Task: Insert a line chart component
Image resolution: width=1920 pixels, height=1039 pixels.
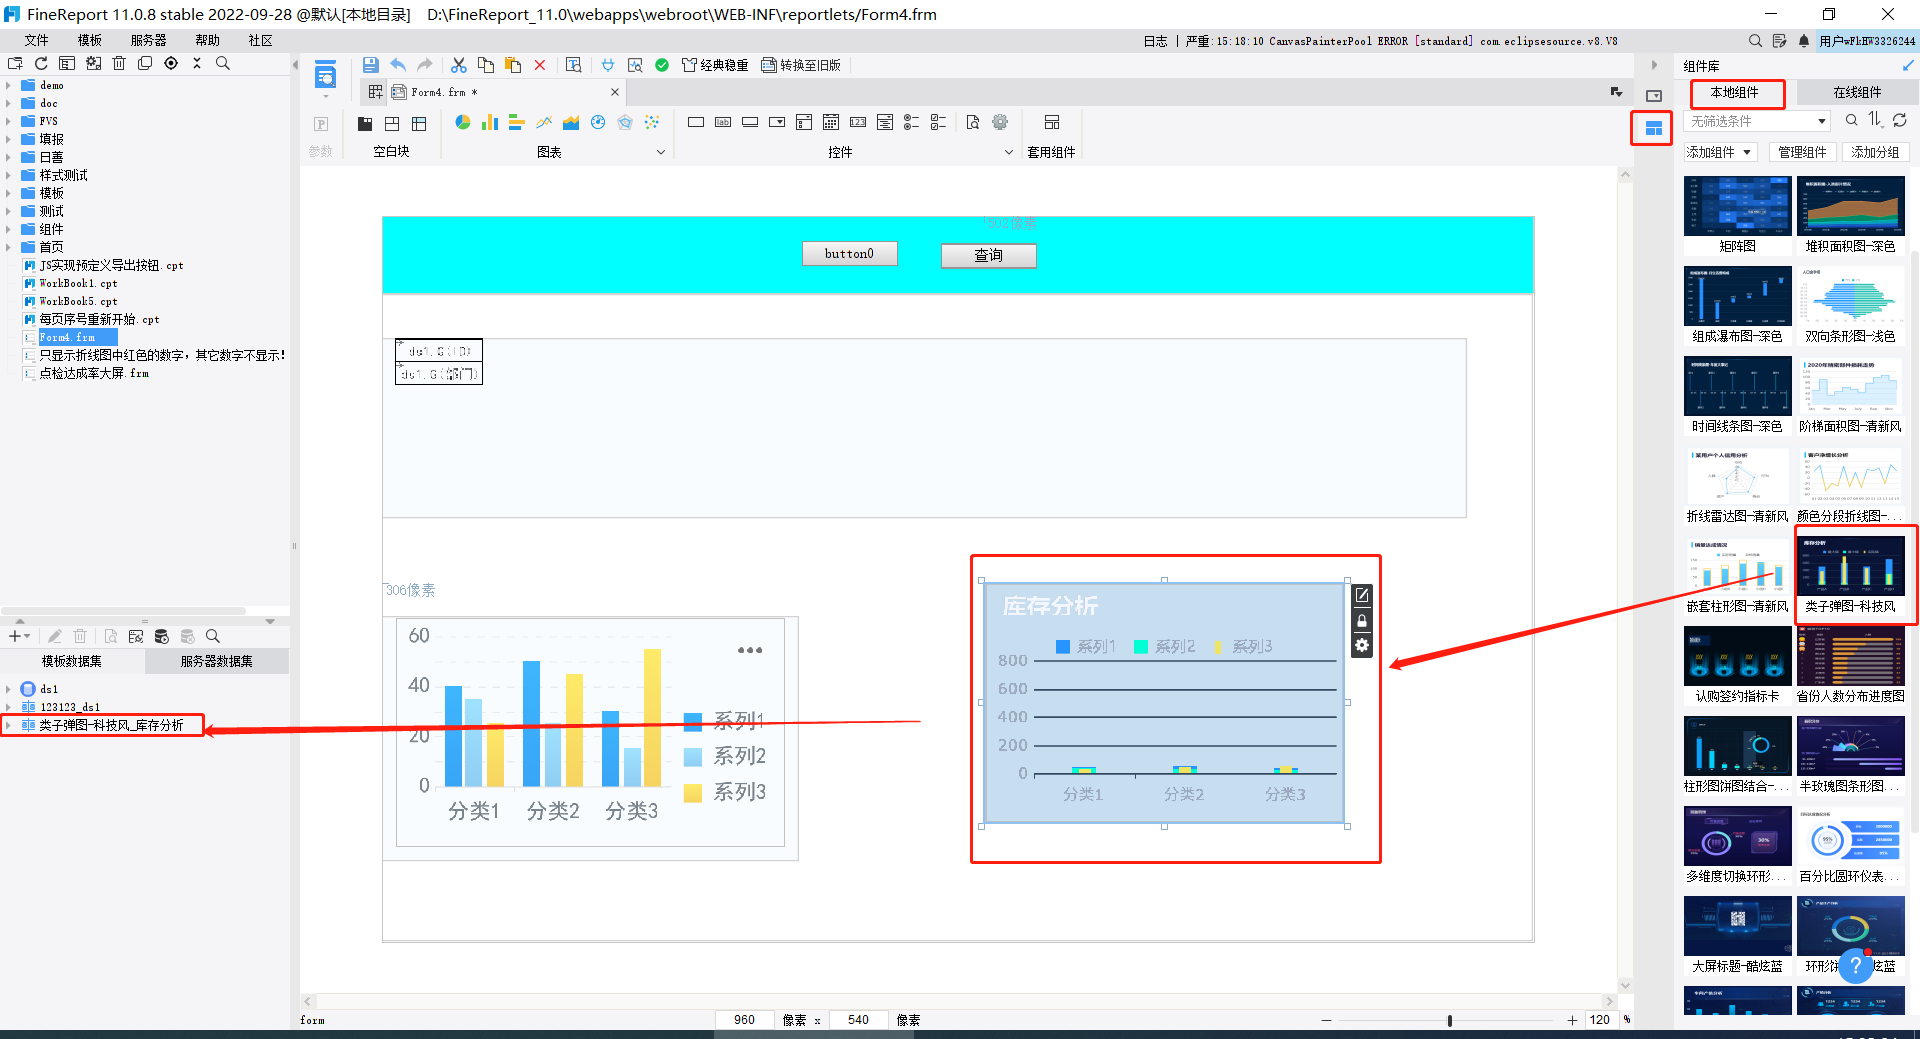Action: pos(544,122)
